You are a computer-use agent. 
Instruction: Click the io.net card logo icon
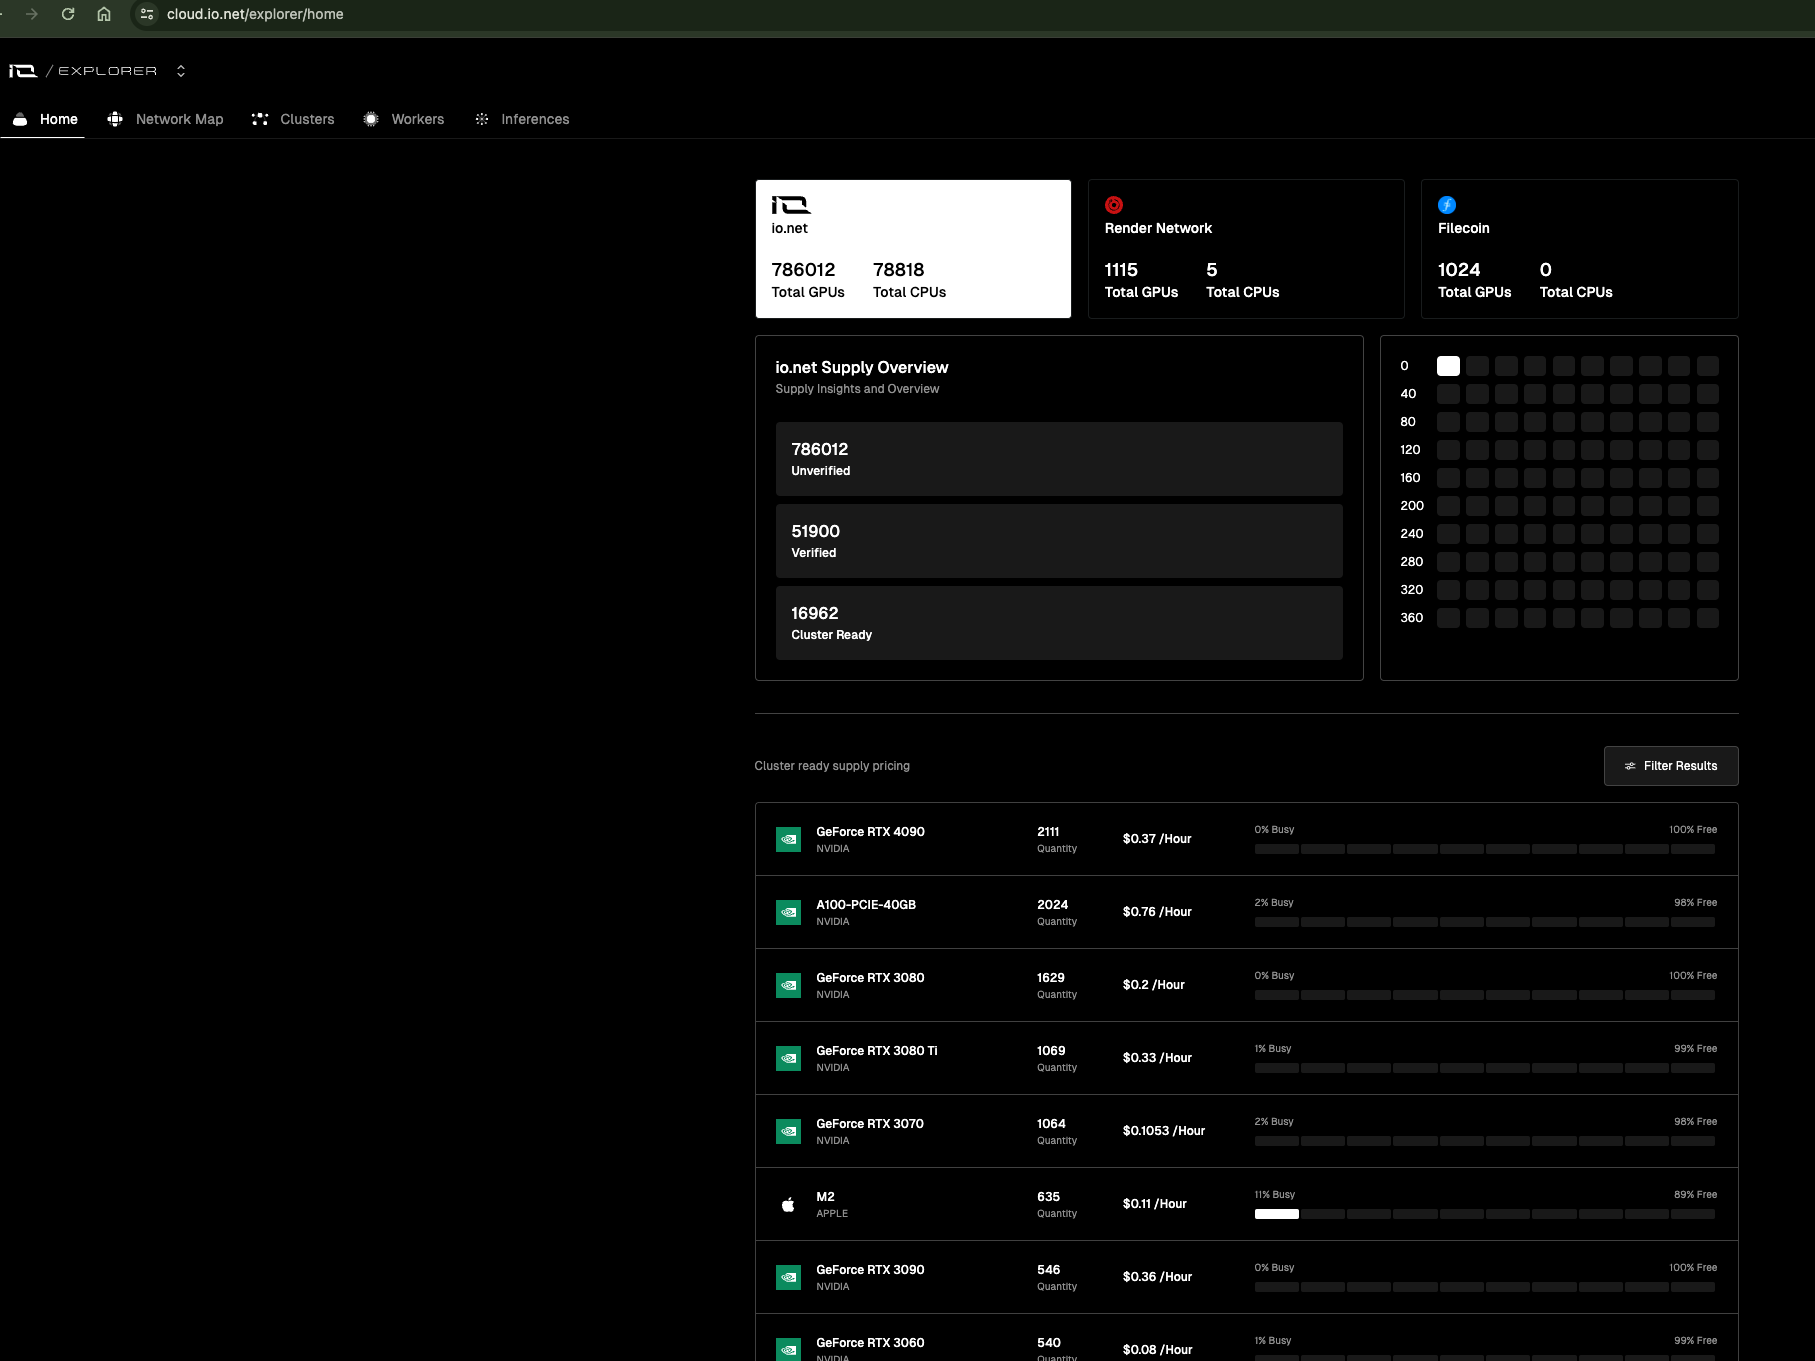point(791,205)
